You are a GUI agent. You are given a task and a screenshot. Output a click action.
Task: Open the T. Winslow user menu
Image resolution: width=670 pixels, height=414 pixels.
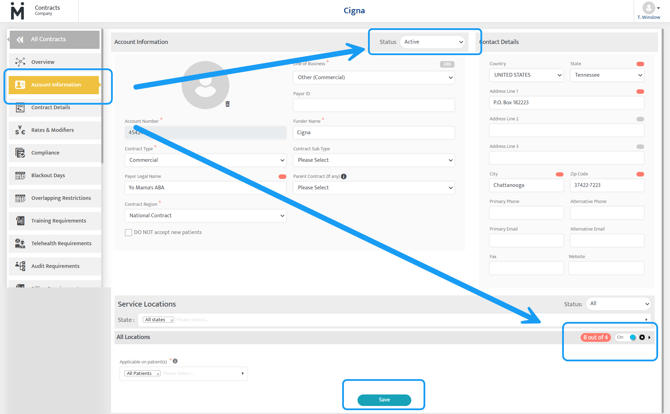point(649,11)
